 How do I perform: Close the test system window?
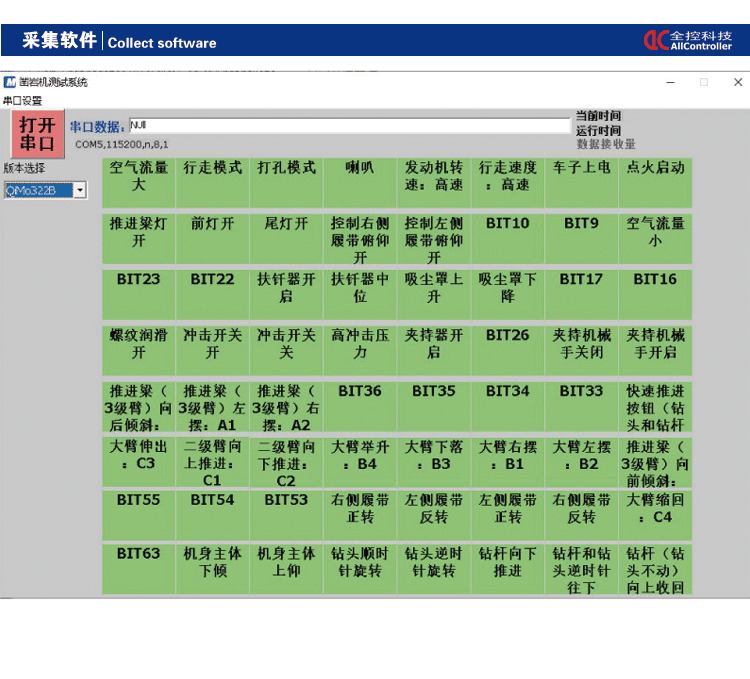738,82
